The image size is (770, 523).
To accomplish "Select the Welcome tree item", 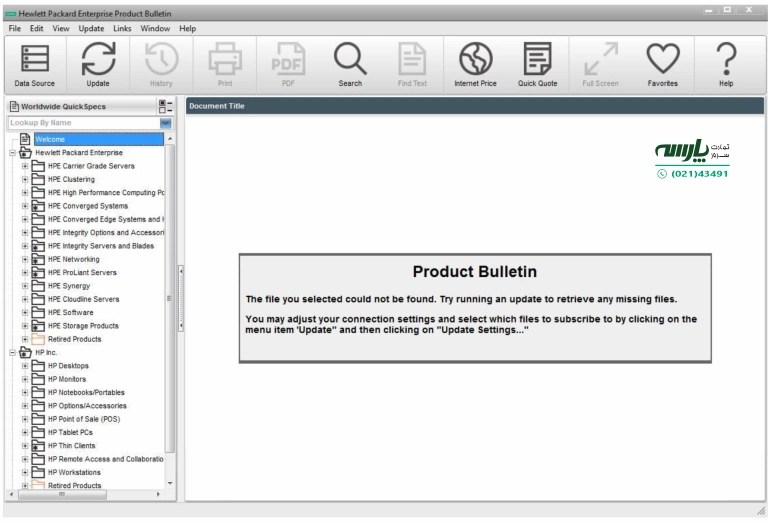I will [99, 139].
